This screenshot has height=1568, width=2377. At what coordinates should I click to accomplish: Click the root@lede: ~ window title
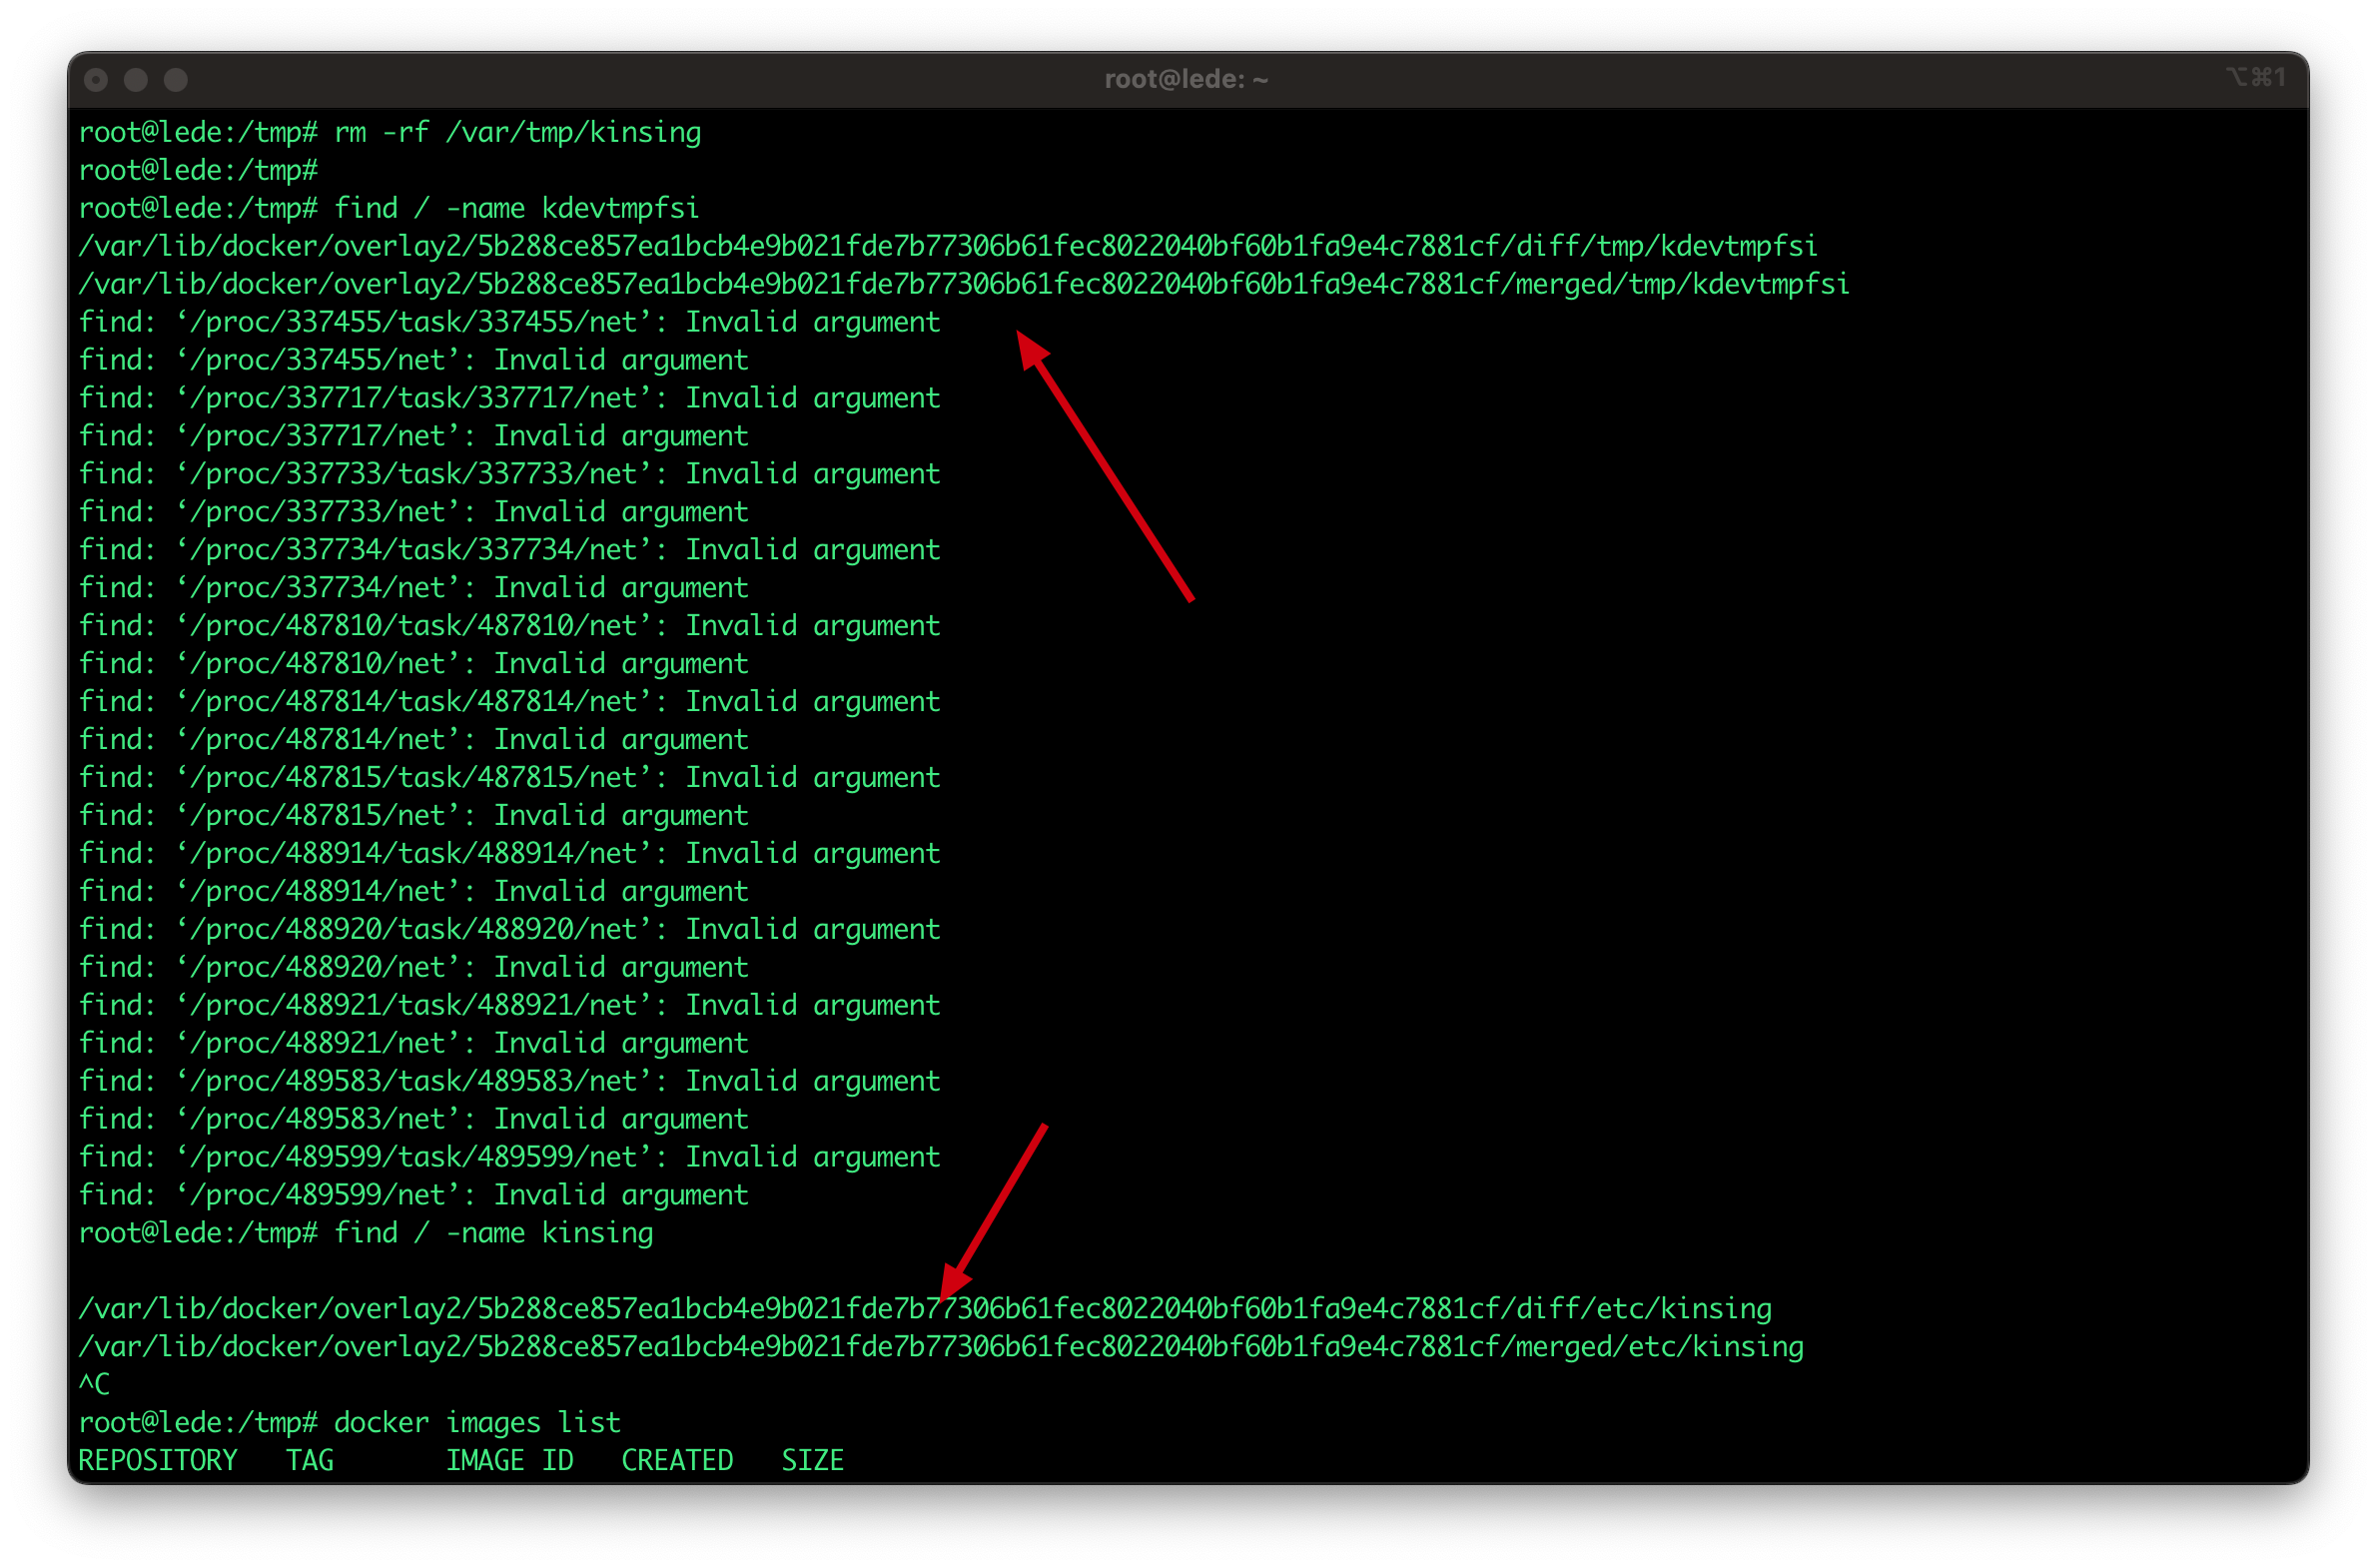coord(1186,80)
